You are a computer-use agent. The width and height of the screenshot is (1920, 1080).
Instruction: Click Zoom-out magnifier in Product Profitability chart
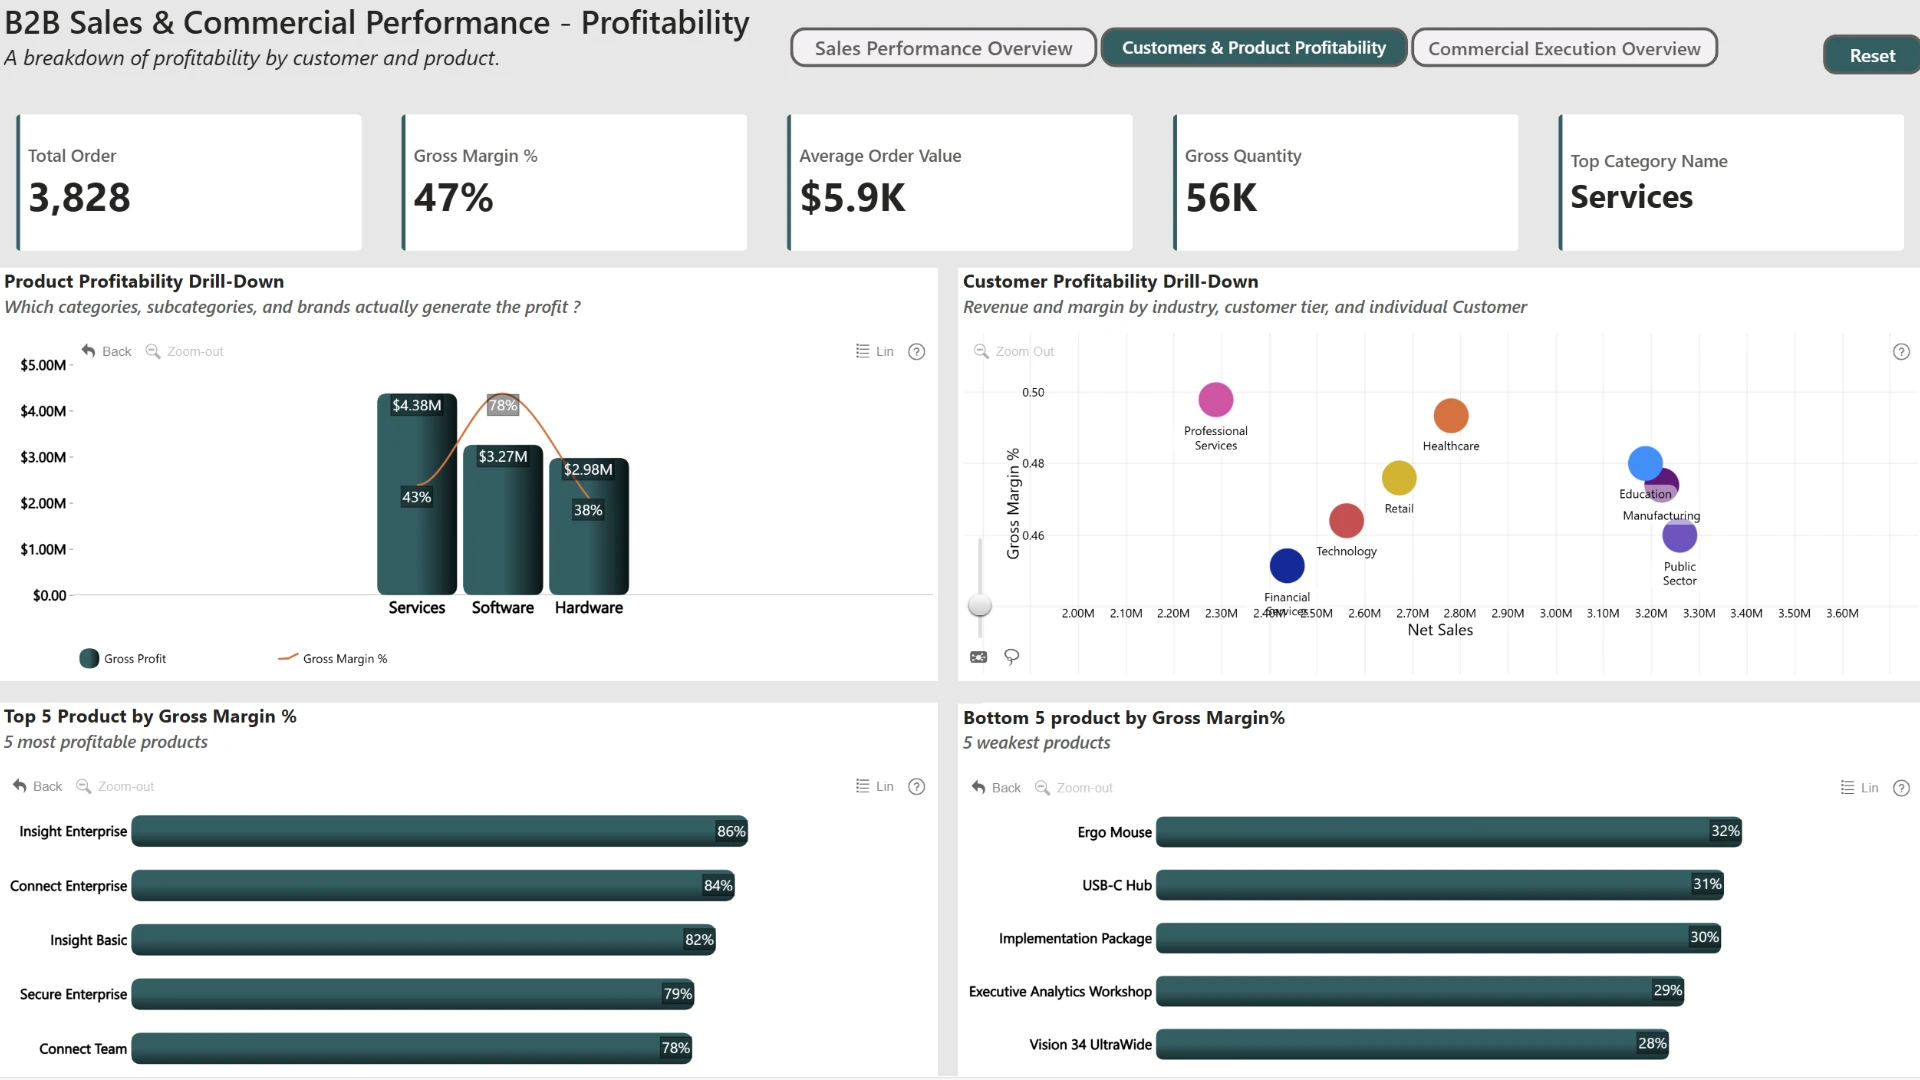click(153, 351)
